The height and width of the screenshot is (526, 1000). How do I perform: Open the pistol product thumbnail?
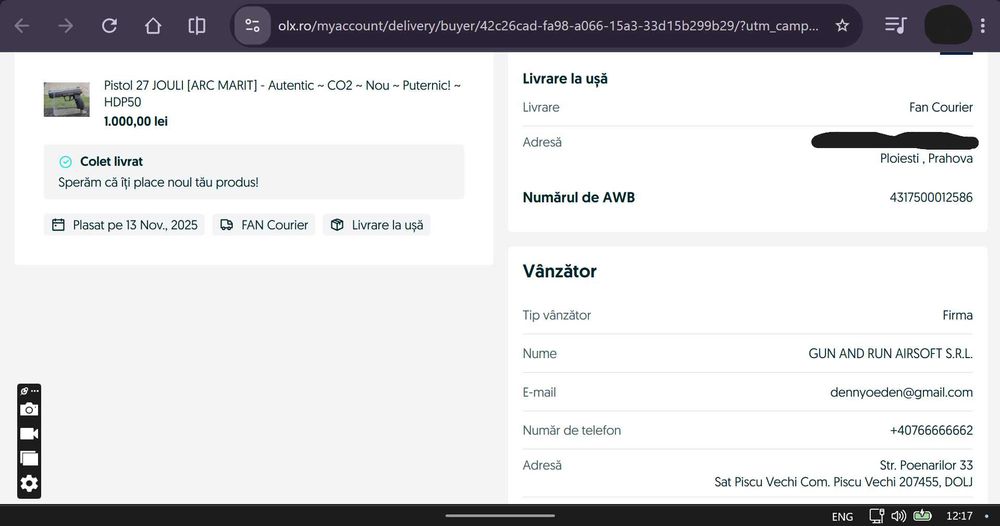[66, 100]
